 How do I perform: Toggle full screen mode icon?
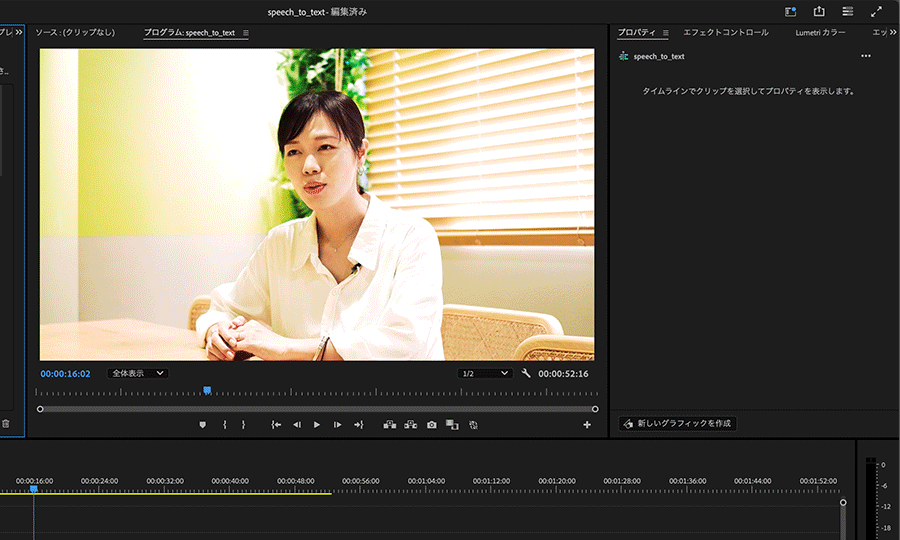click(x=876, y=11)
